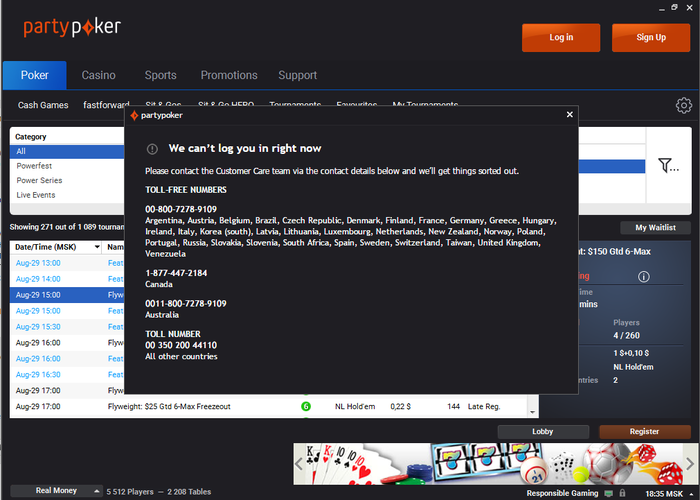Select the fastforward sub-tab
Screen dimensions: 700x500
(x=105, y=105)
